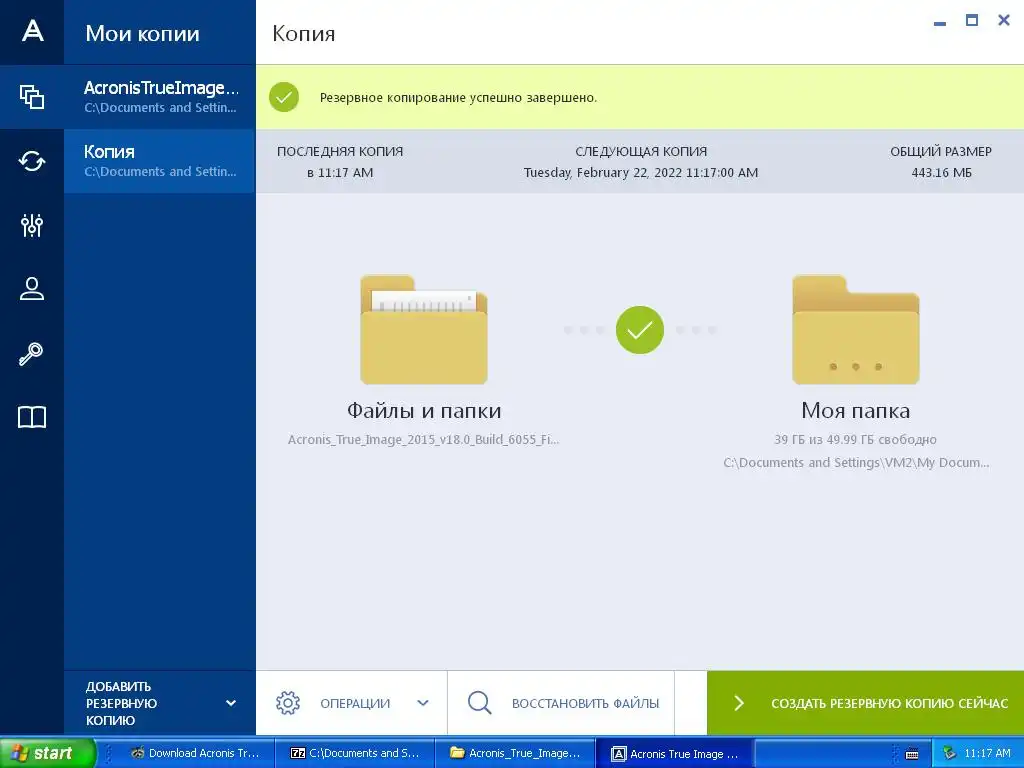
Task: Click the 'Последняя копия' time value
Action: coord(340,173)
